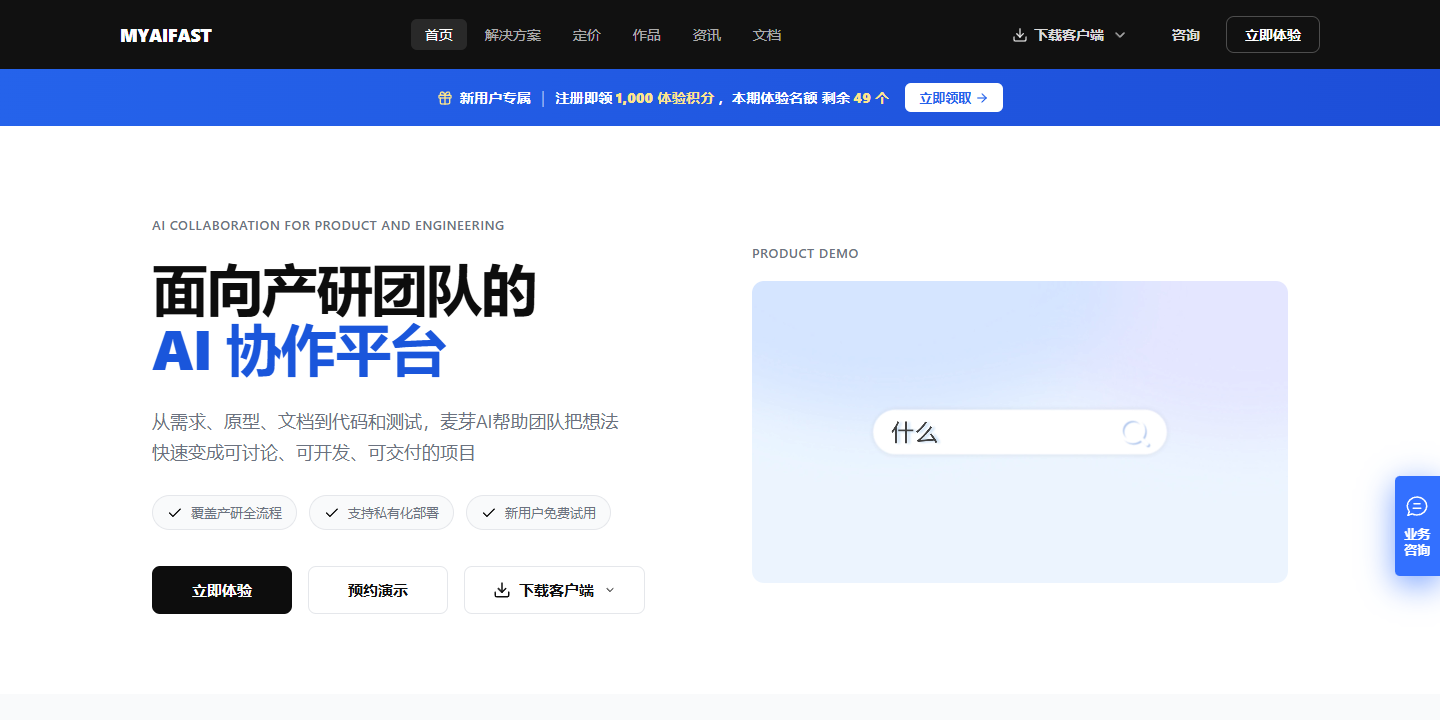
Task: Click the 预约演示 button
Action: click(x=378, y=590)
